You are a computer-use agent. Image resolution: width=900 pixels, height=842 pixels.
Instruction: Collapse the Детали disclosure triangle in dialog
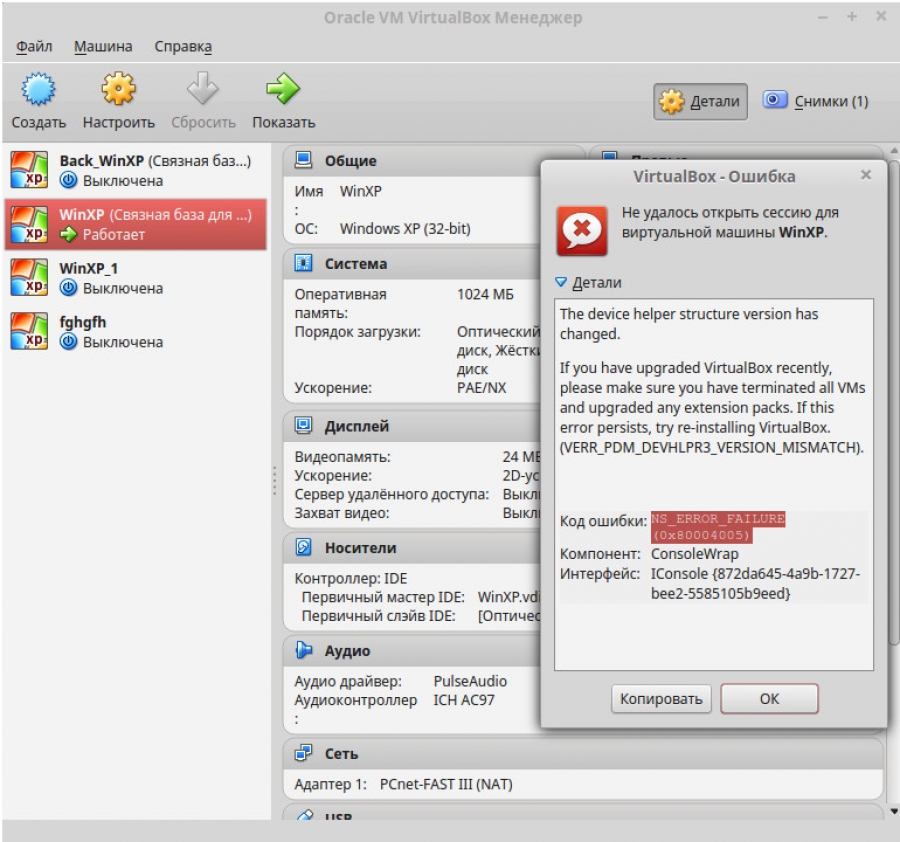pos(561,282)
